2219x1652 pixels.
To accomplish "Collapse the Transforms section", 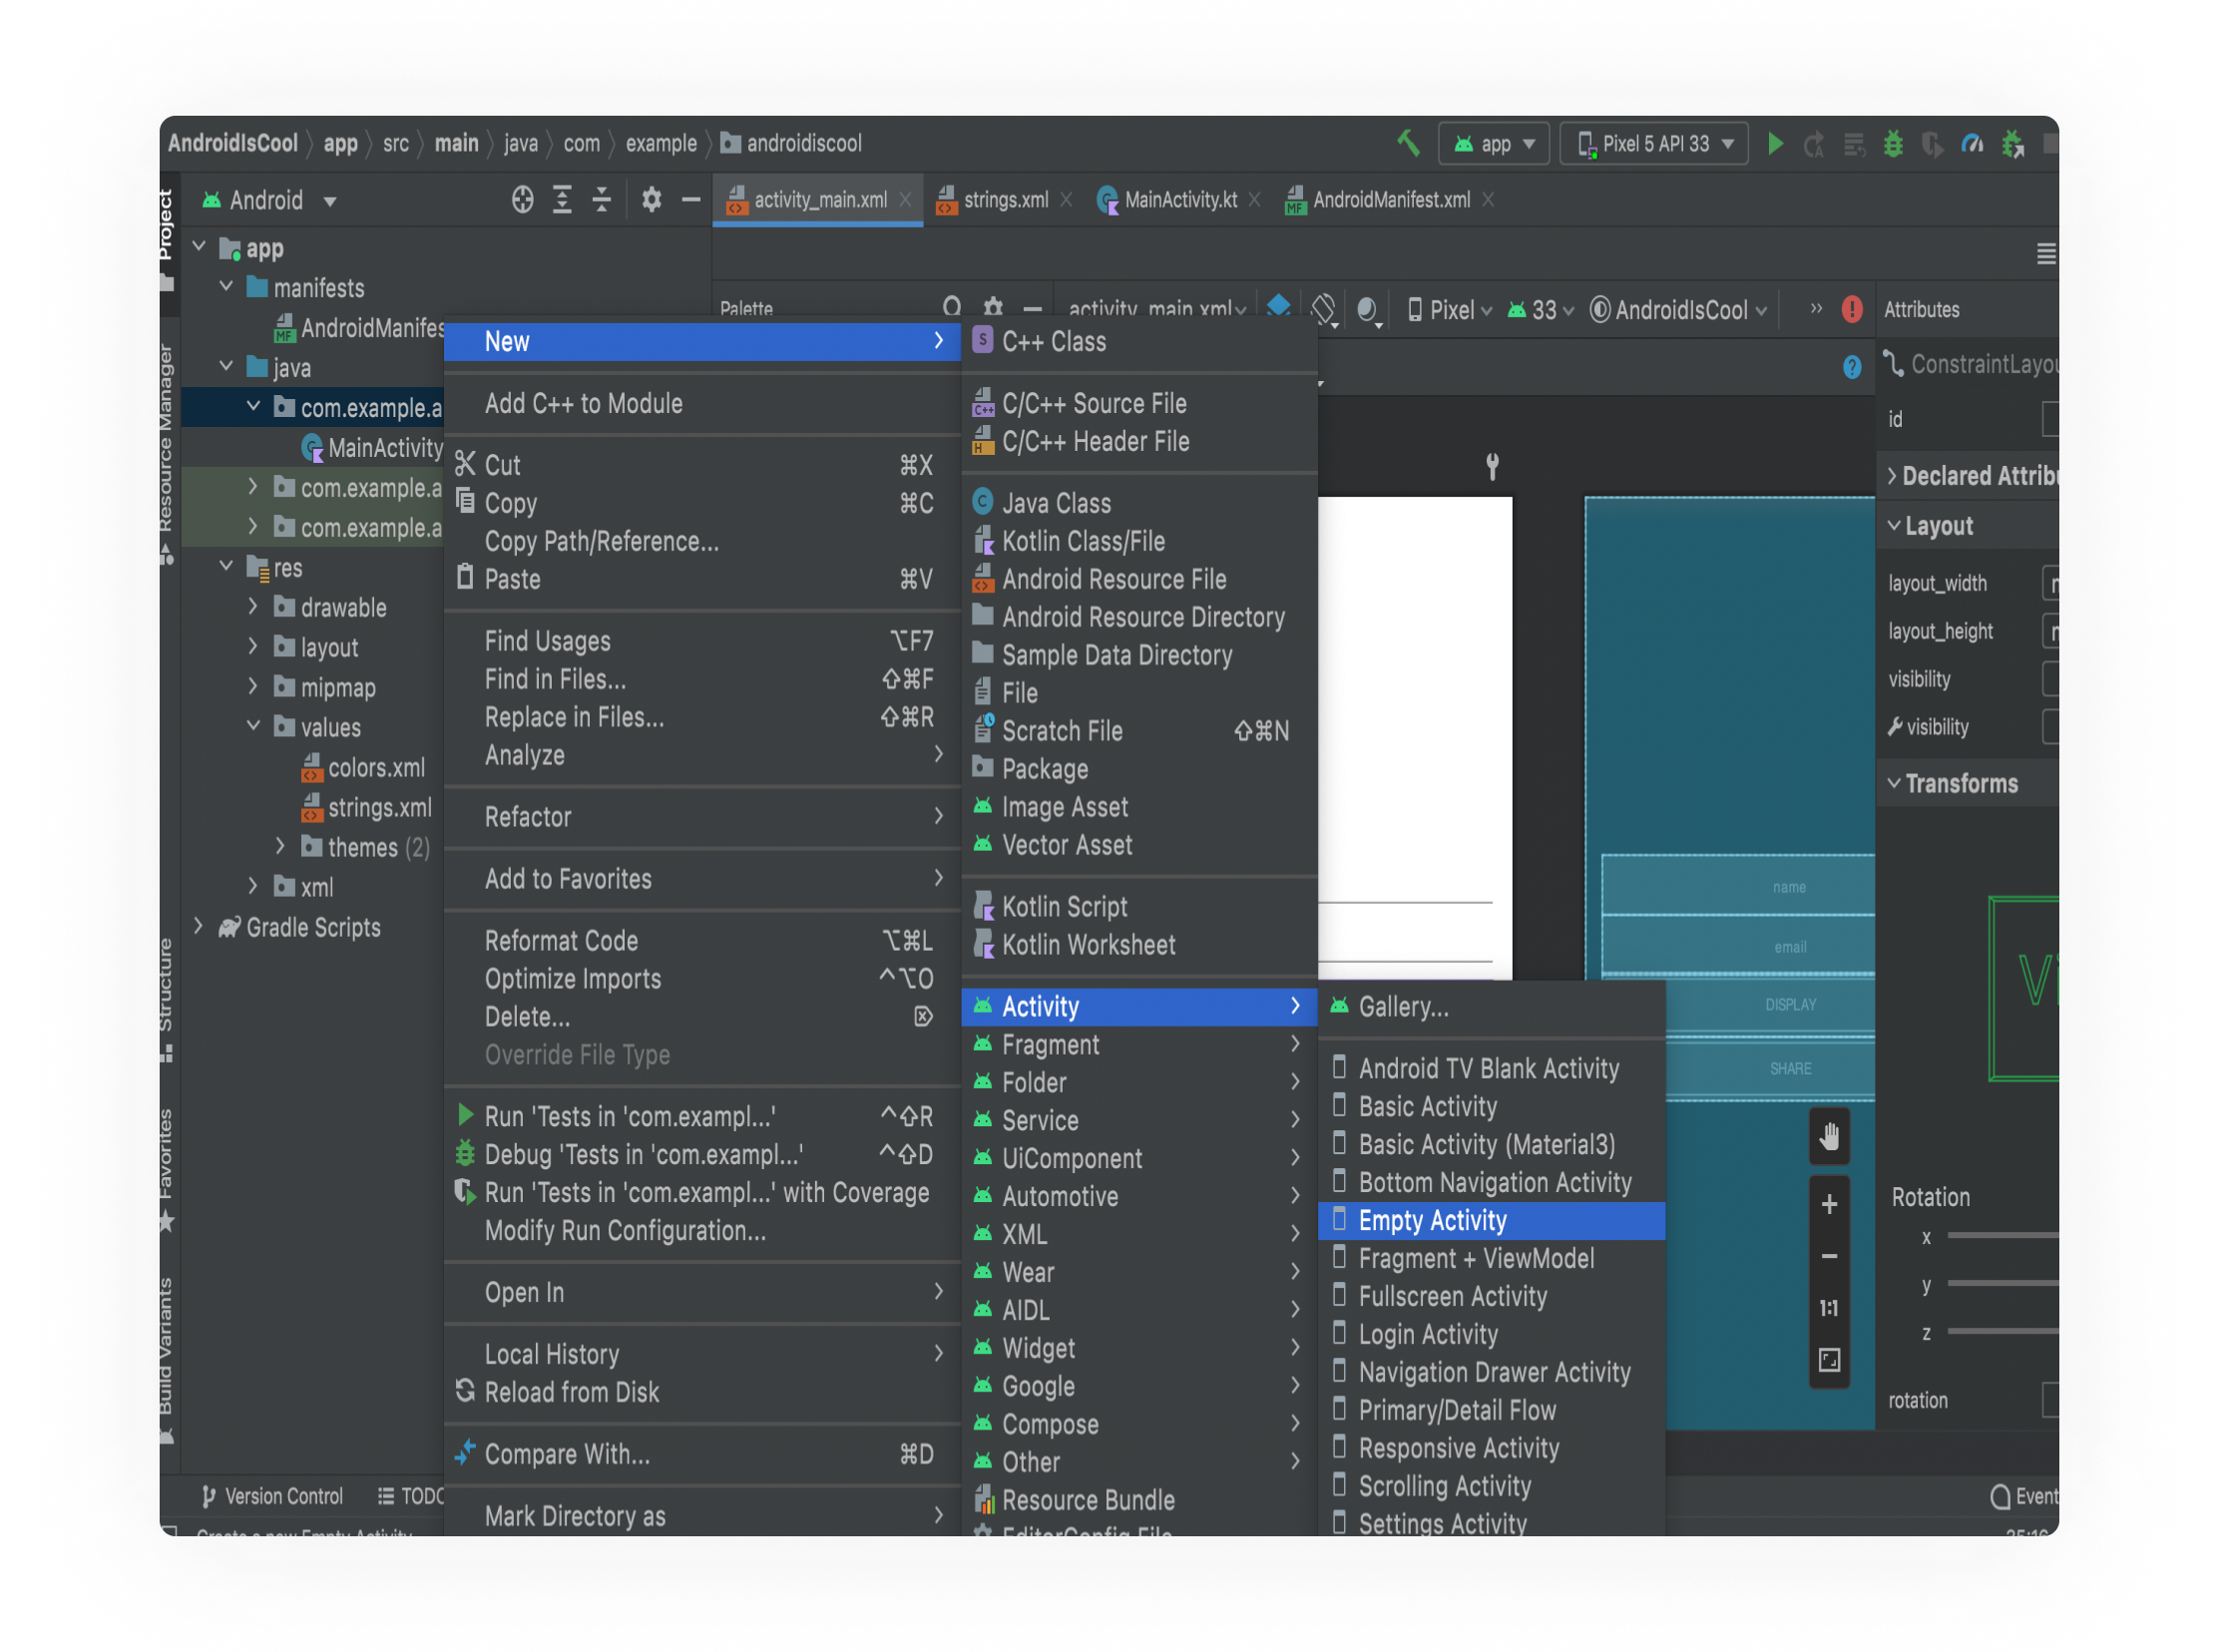I will tap(1893, 783).
